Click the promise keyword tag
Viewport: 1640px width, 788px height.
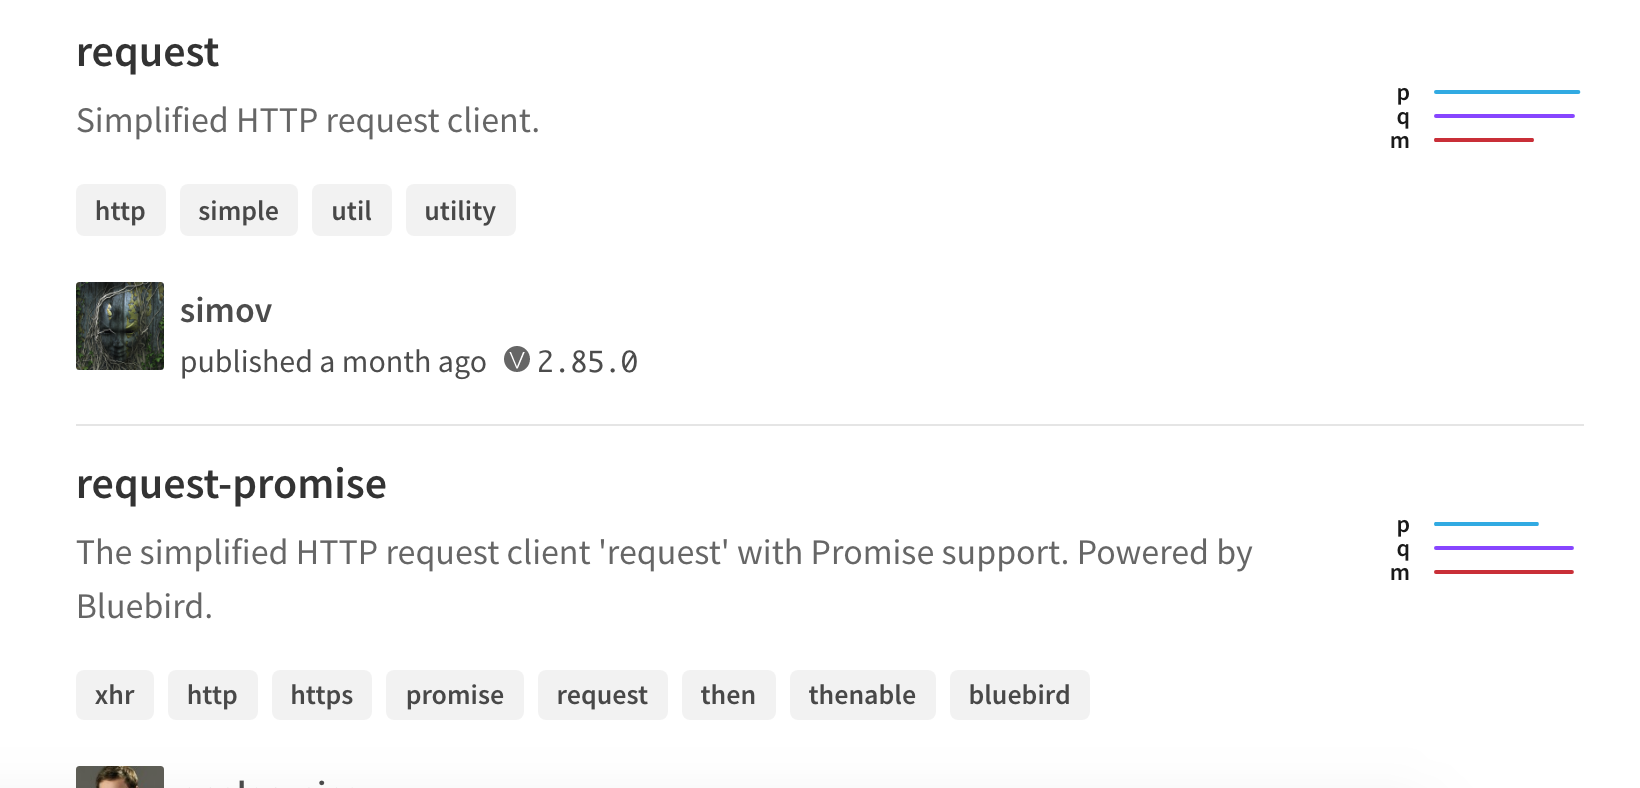454,695
